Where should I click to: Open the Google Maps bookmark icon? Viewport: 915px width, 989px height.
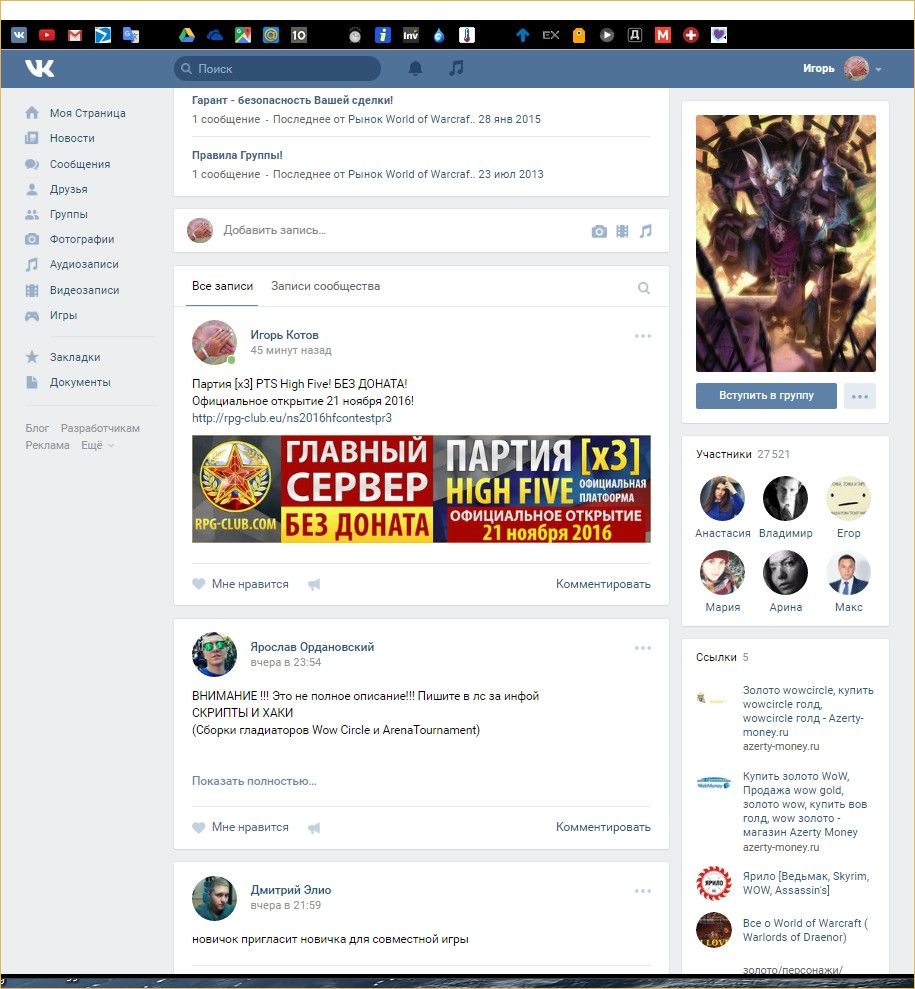pos(243,35)
